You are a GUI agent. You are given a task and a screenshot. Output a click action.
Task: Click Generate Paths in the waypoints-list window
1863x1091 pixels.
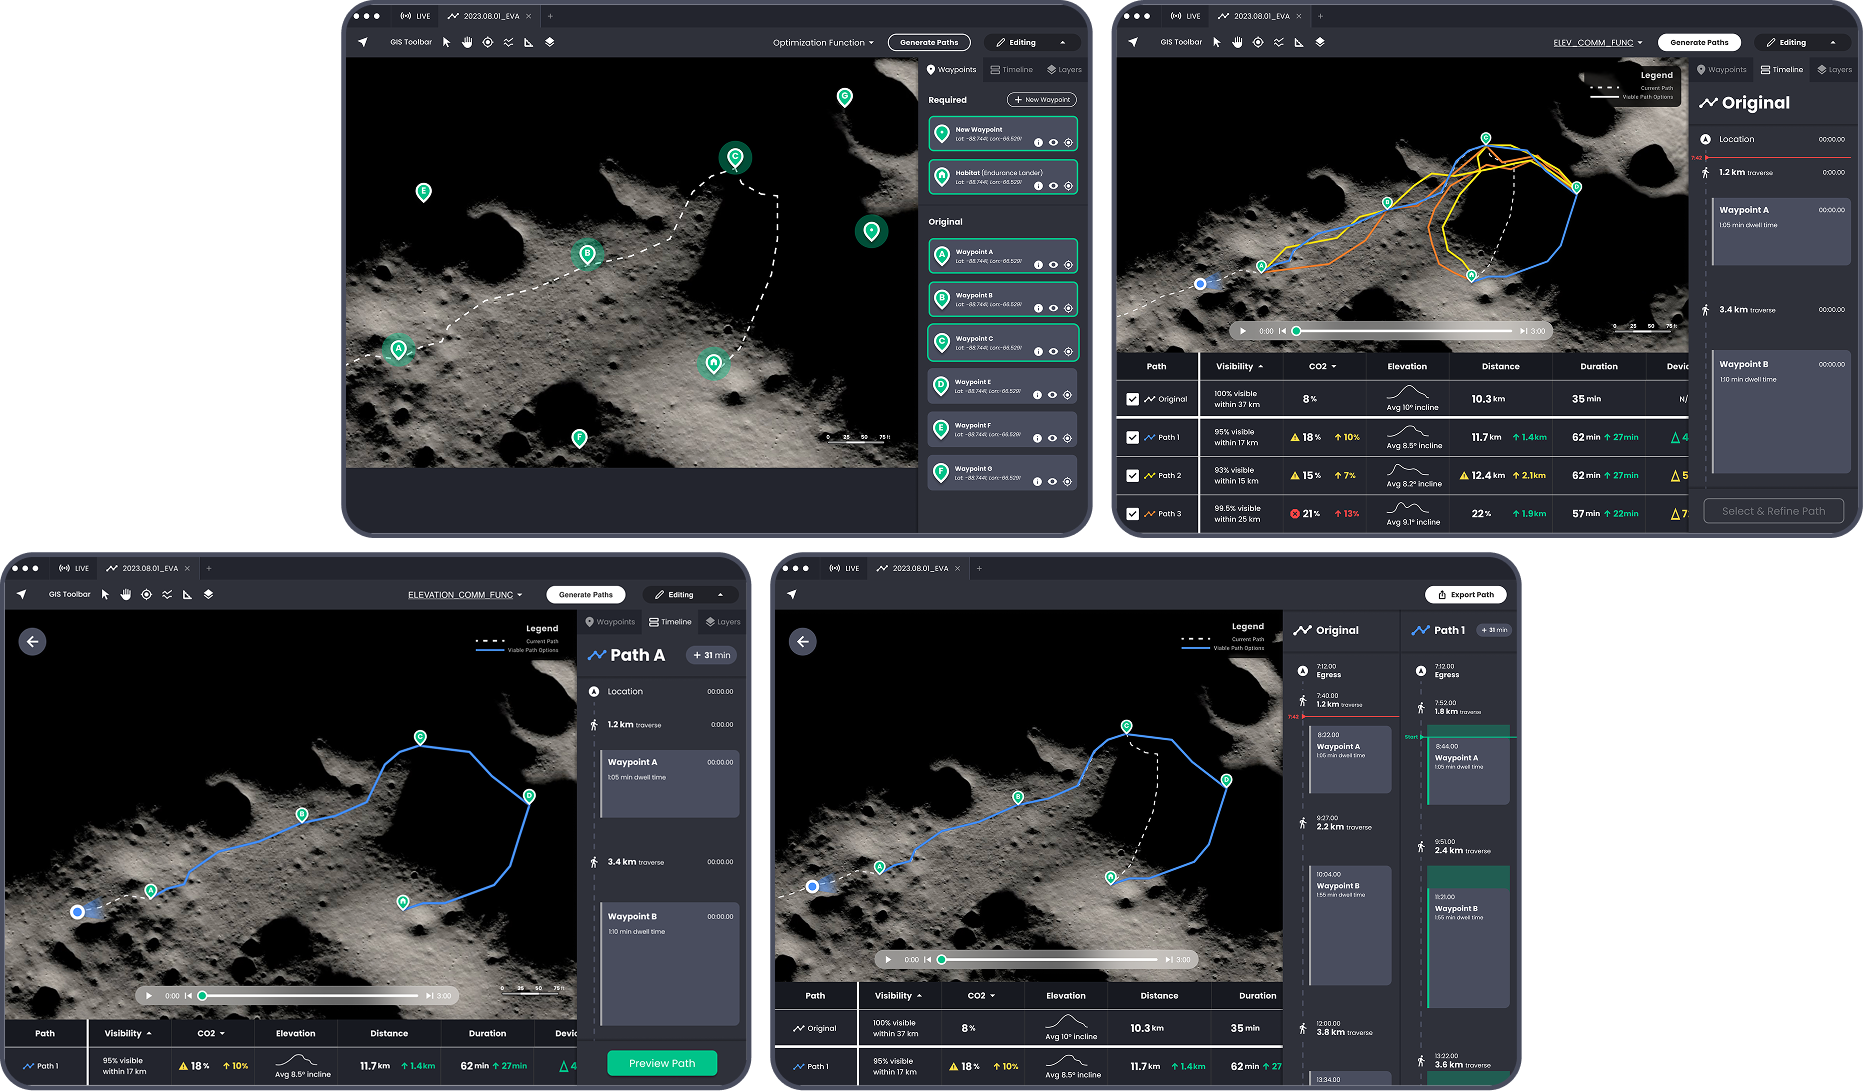[x=929, y=43]
